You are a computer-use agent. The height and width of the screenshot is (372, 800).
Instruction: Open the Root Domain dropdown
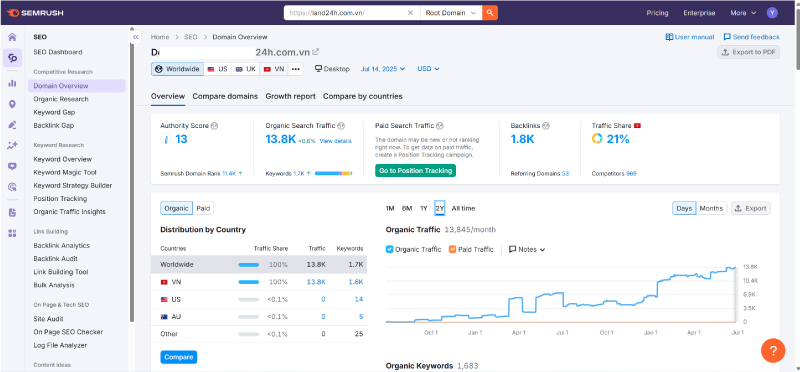(x=451, y=13)
